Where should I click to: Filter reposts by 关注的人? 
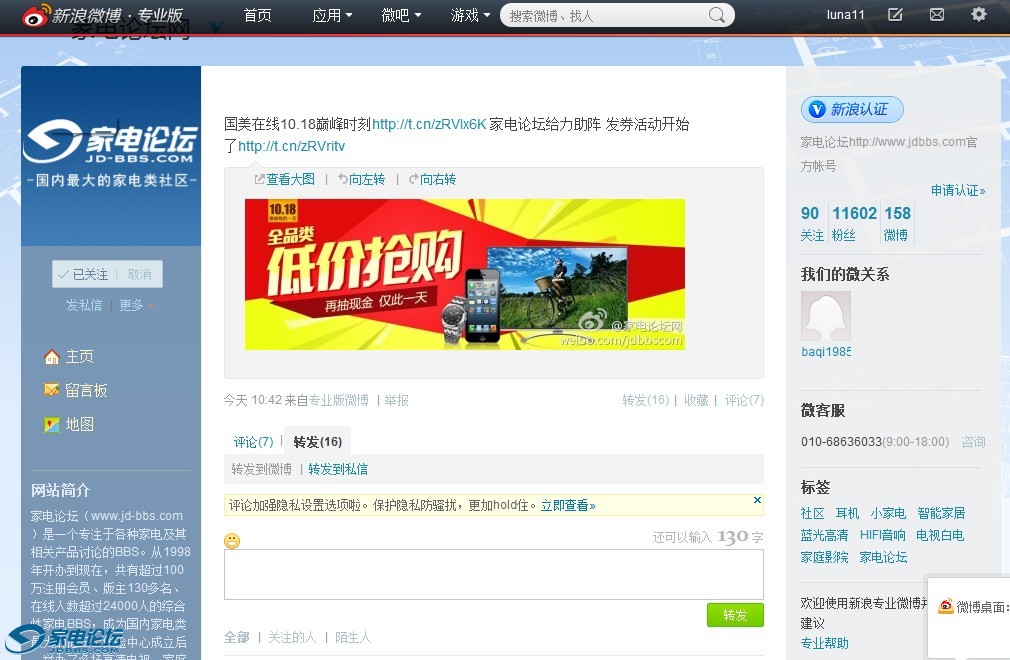[292, 637]
